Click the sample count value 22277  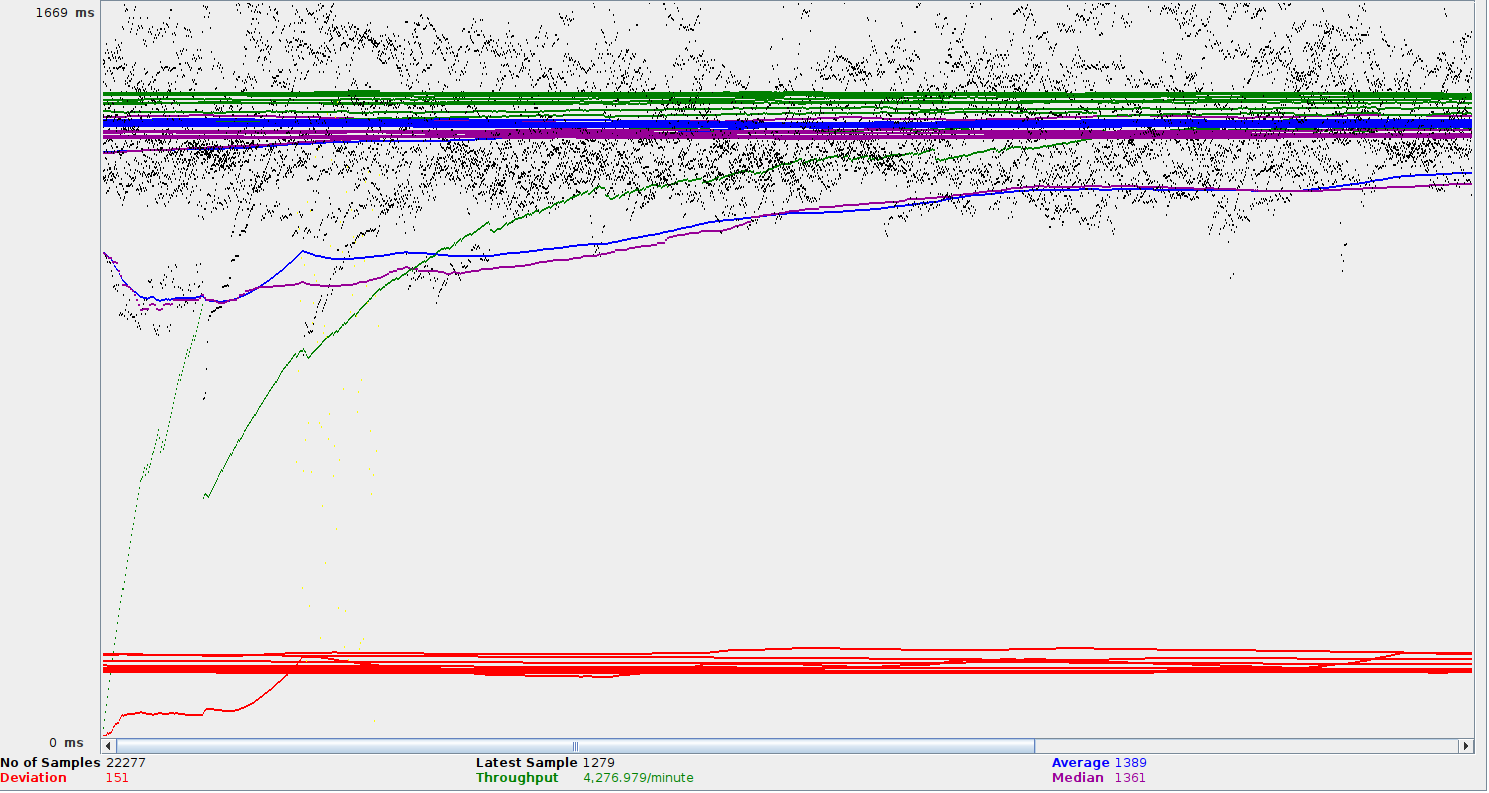126,763
